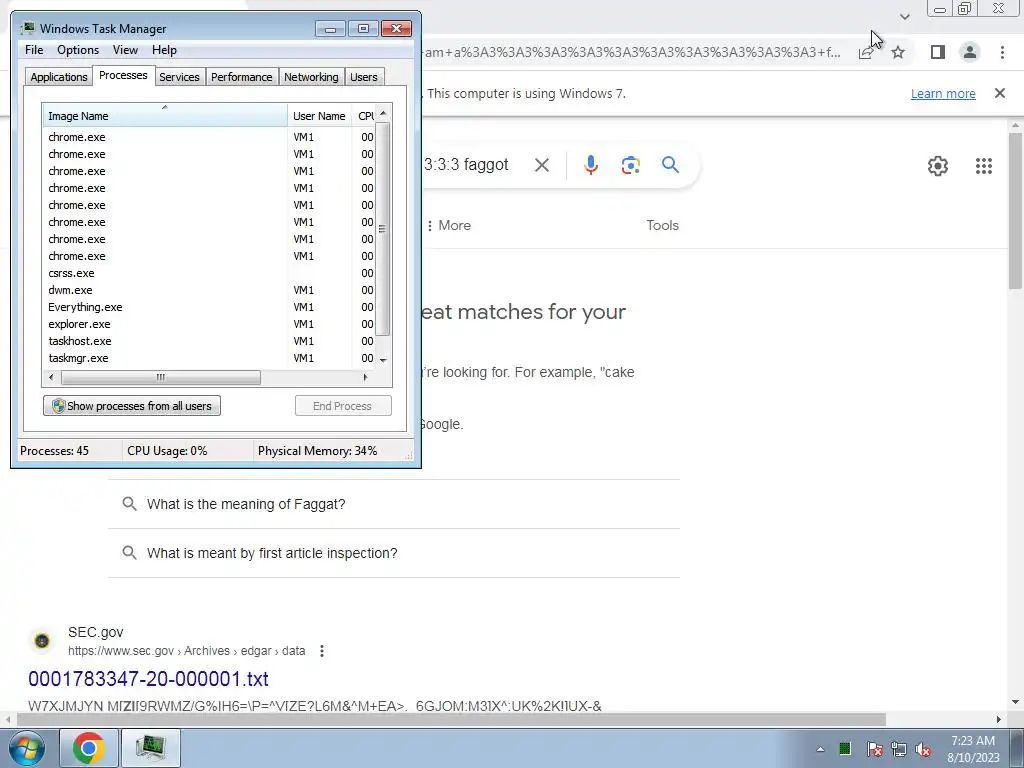Click the process list horizontal scroll left arrow
1024x768 pixels.
coord(51,377)
